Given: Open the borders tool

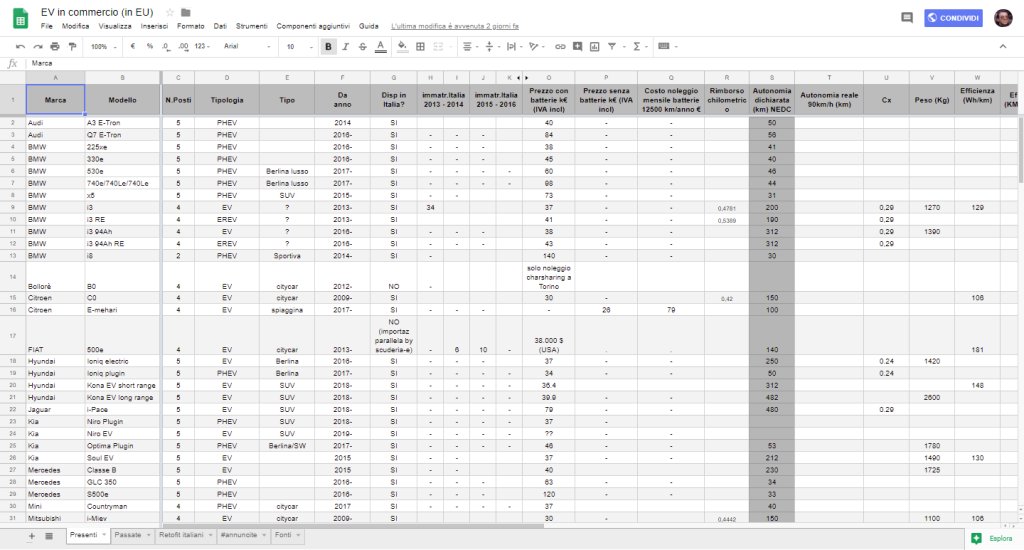Looking at the screenshot, I should [421, 46].
